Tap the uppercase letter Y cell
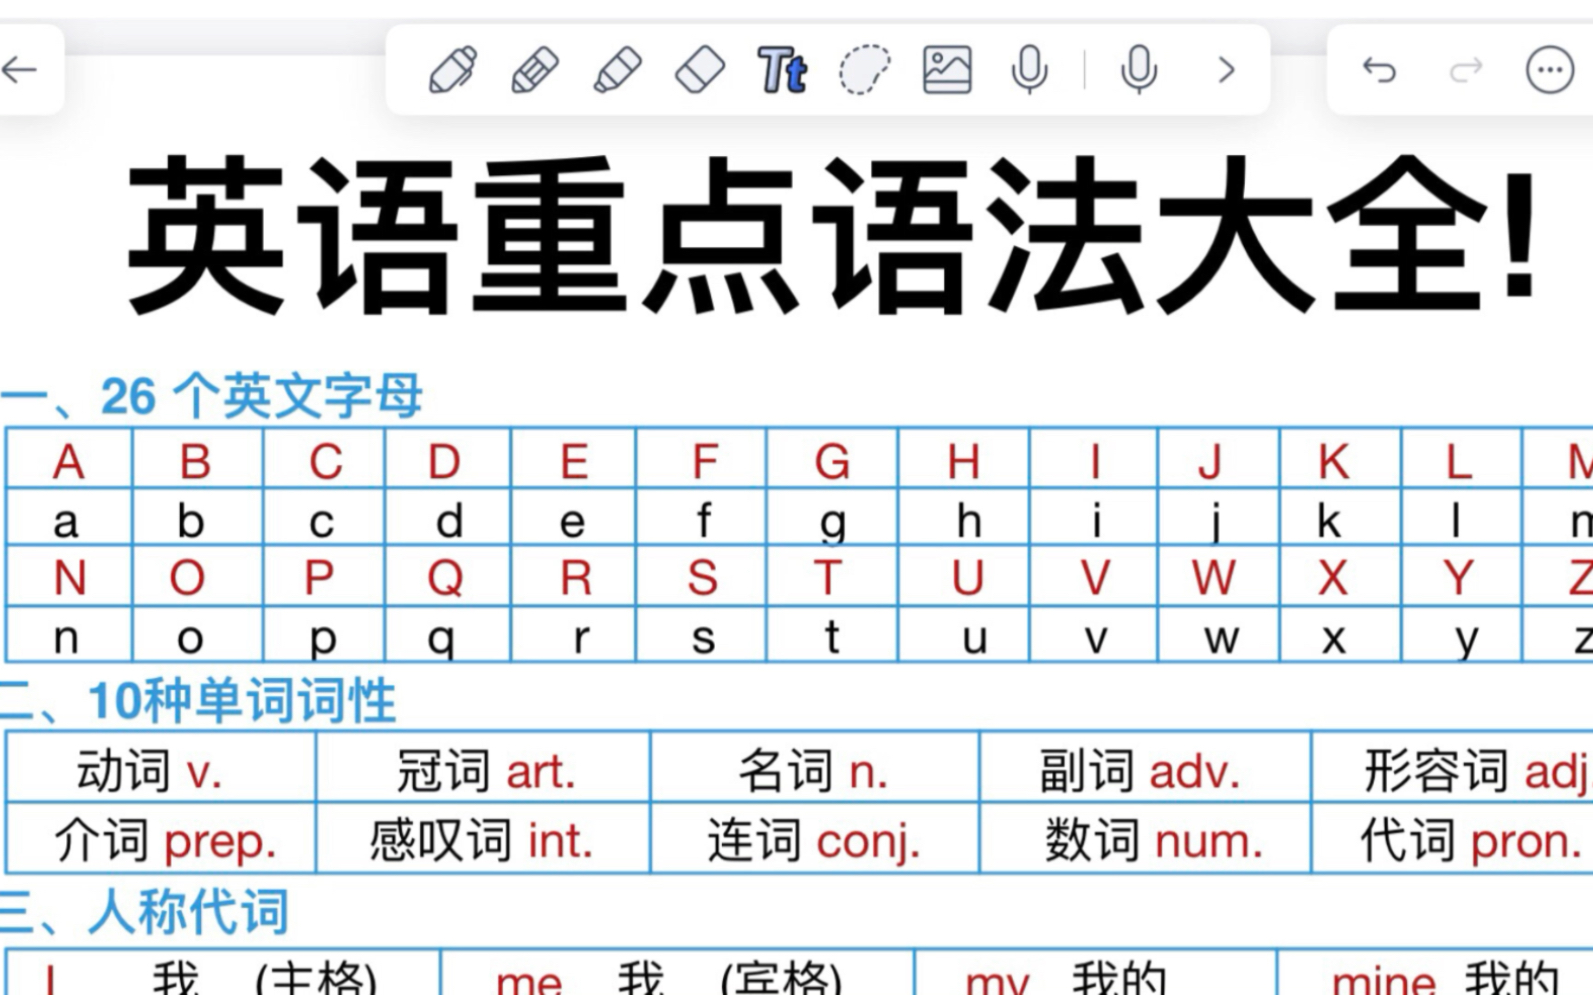Screen dimensions: 1593x995 (1461, 577)
